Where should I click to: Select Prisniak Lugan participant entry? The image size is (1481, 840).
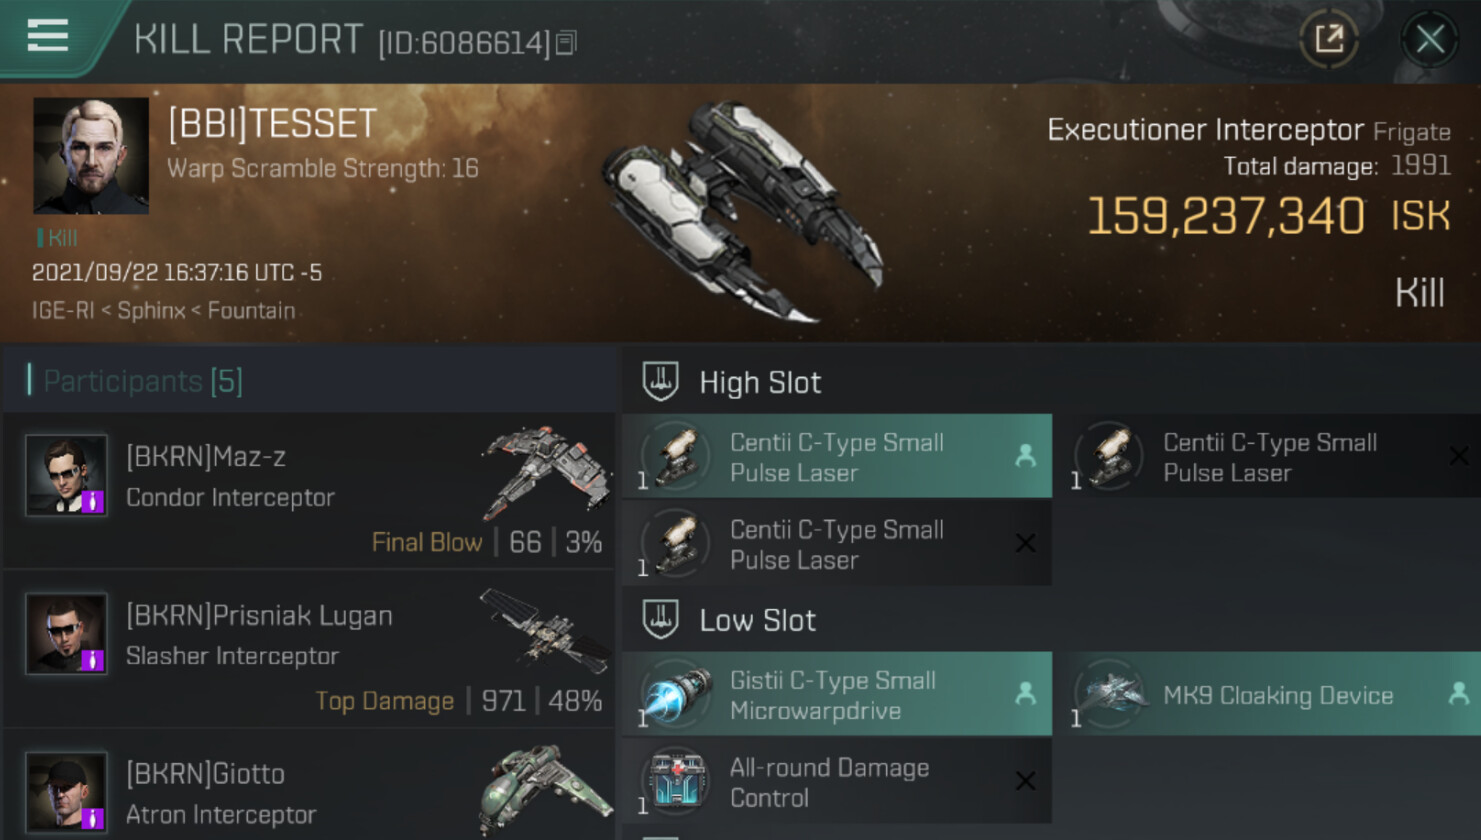pyautogui.click(x=310, y=649)
